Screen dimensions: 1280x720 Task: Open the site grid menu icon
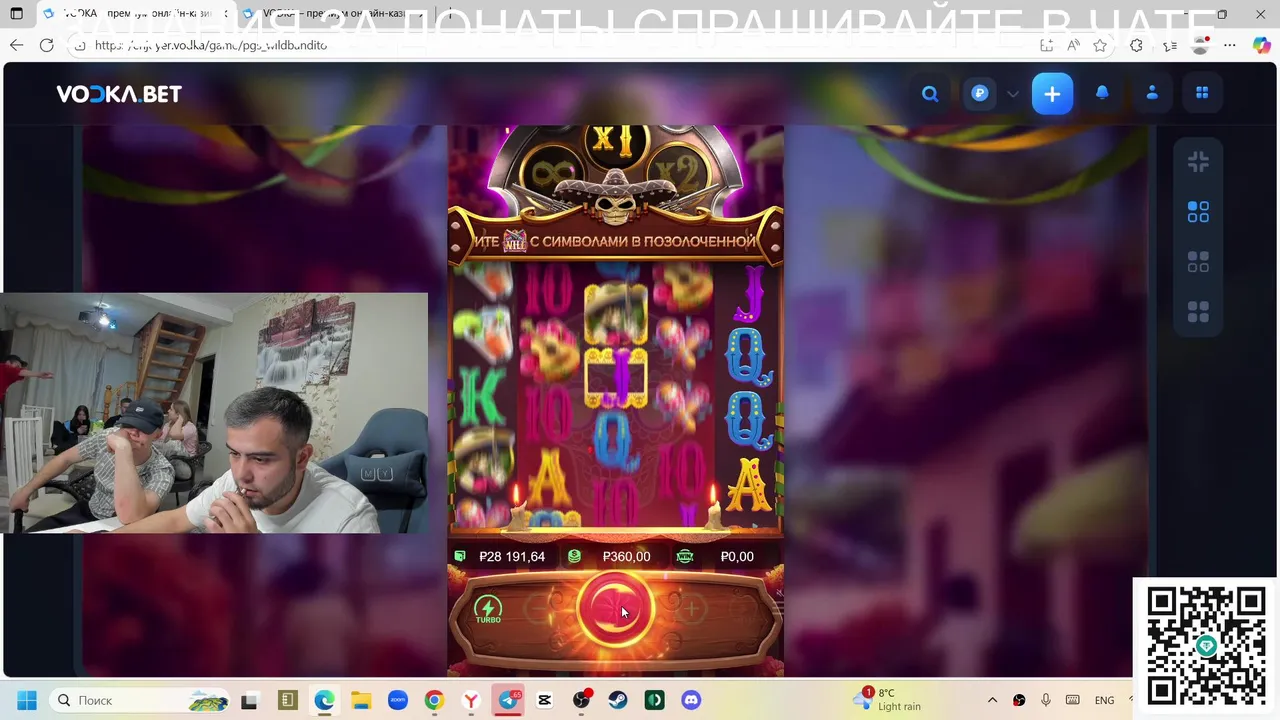pos(1202,93)
